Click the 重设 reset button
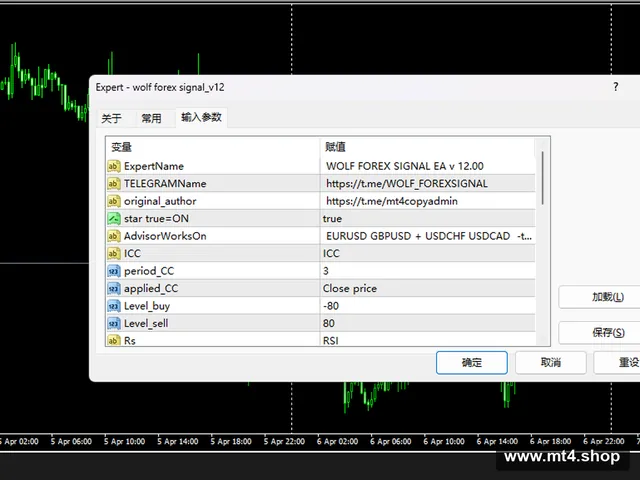640x480 pixels. (617, 362)
